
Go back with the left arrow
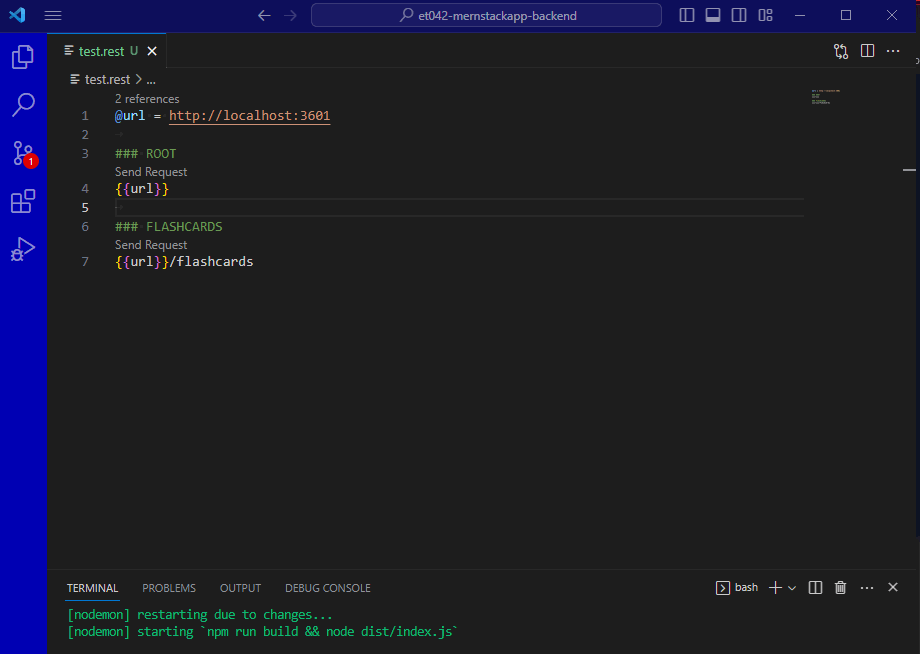pos(264,15)
